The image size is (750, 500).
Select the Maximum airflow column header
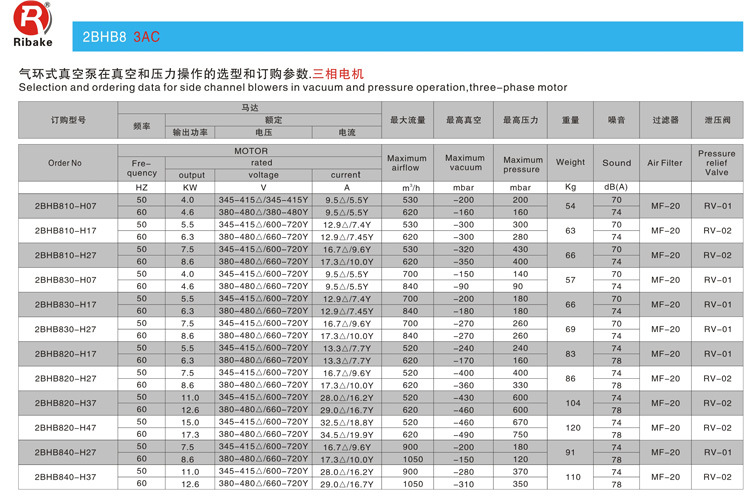(x=406, y=163)
